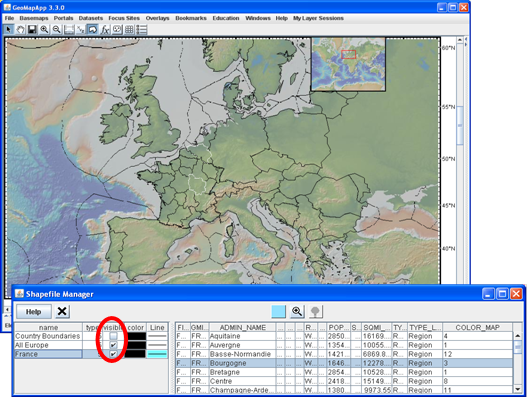The image size is (529, 398).
Task: Open the Basemaps menu
Action: pos(34,18)
